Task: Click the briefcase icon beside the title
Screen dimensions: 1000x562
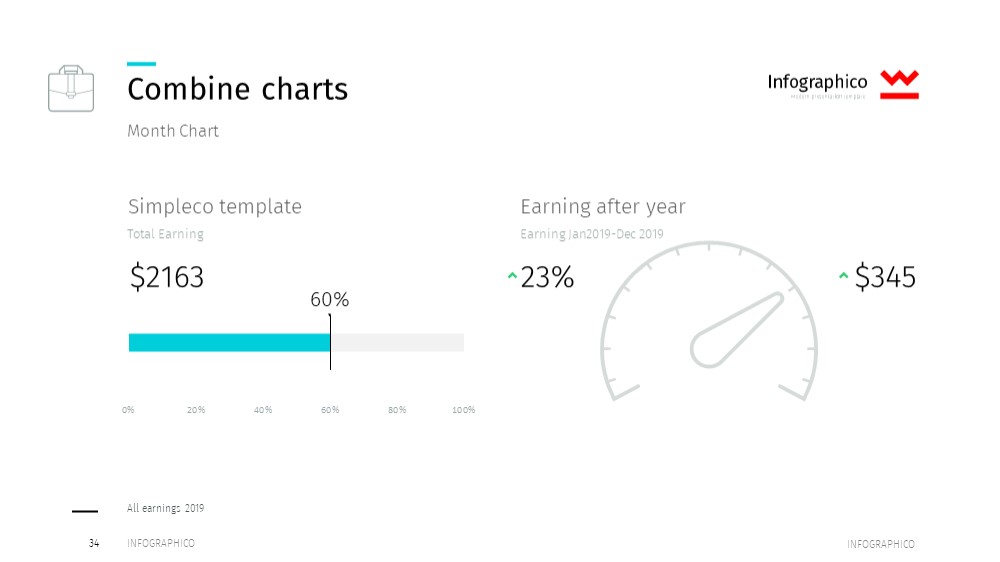Action: (71, 89)
